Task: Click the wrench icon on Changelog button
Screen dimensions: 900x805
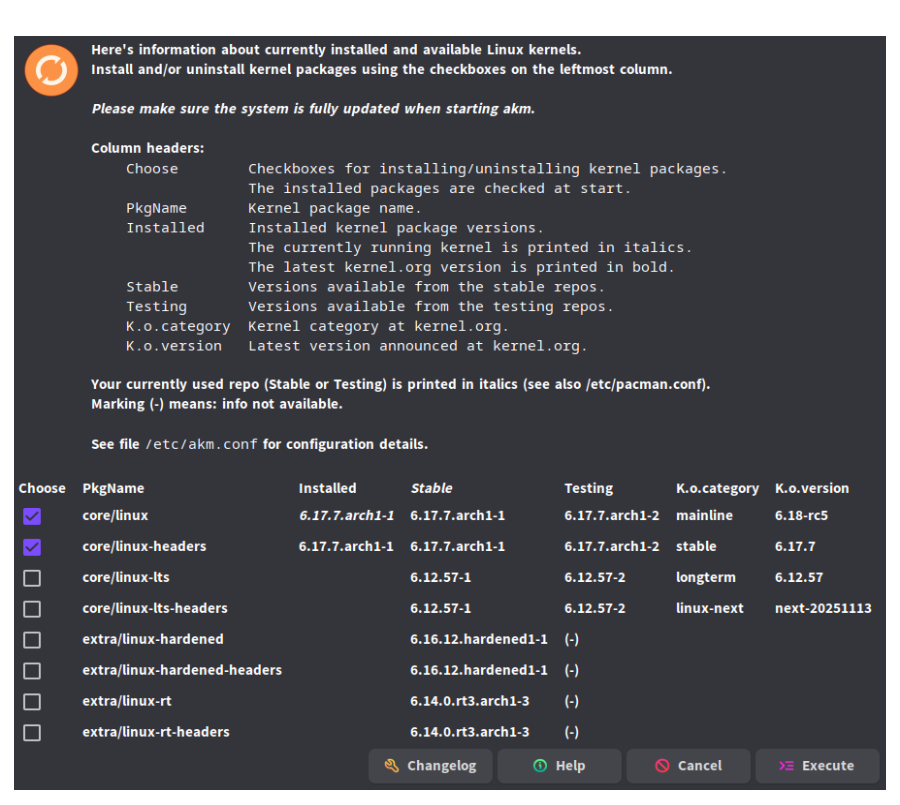Action: 391,766
